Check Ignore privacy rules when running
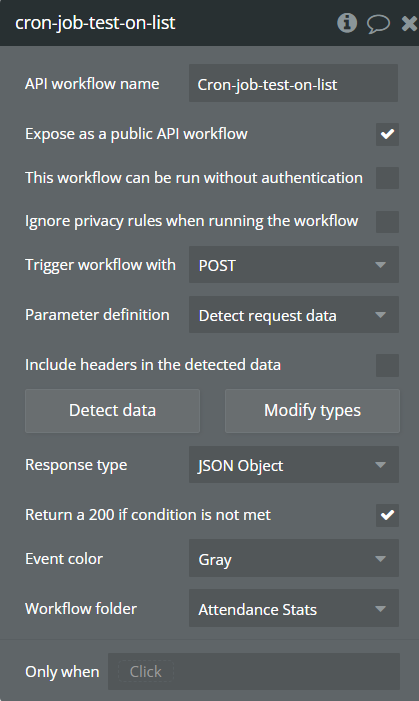This screenshot has height=701, width=419. (x=387, y=222)
